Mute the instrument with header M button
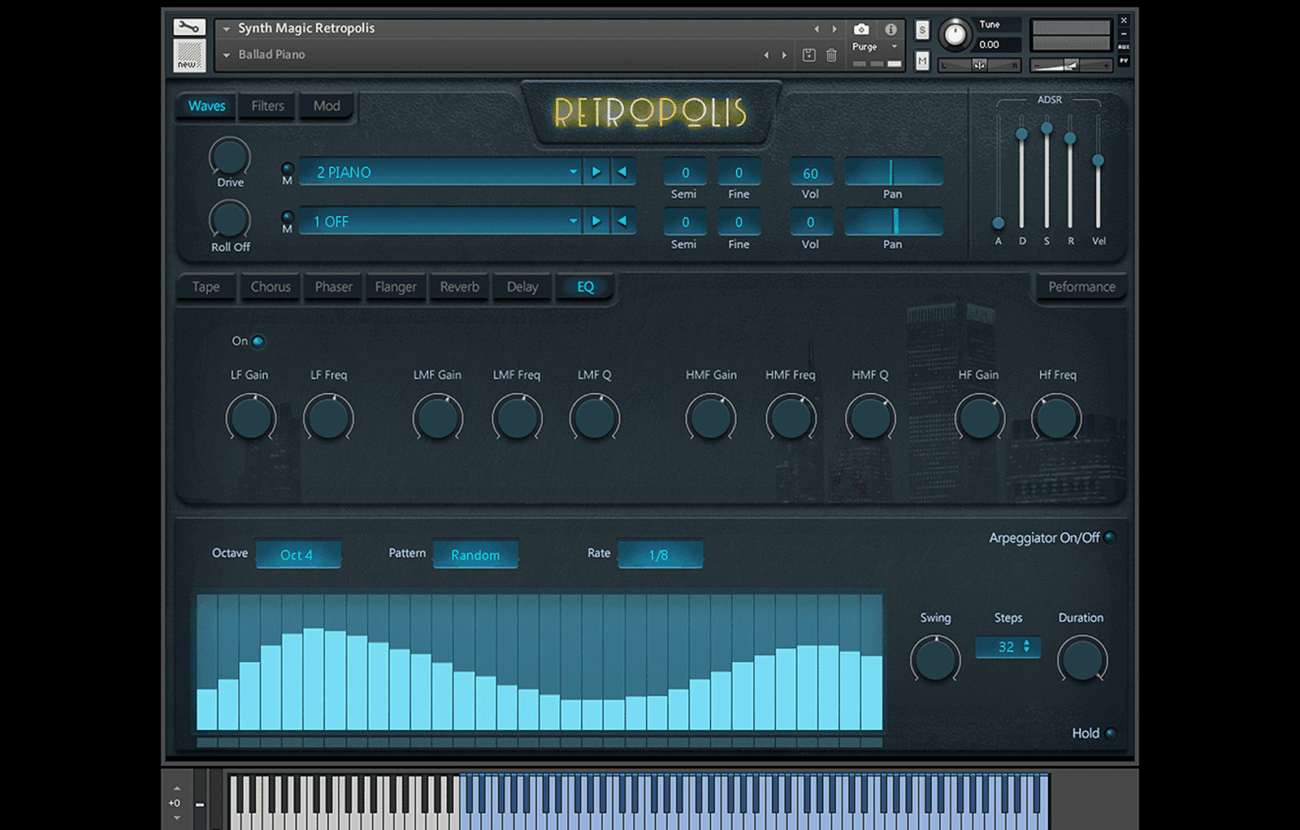 [x=922, y=62]
